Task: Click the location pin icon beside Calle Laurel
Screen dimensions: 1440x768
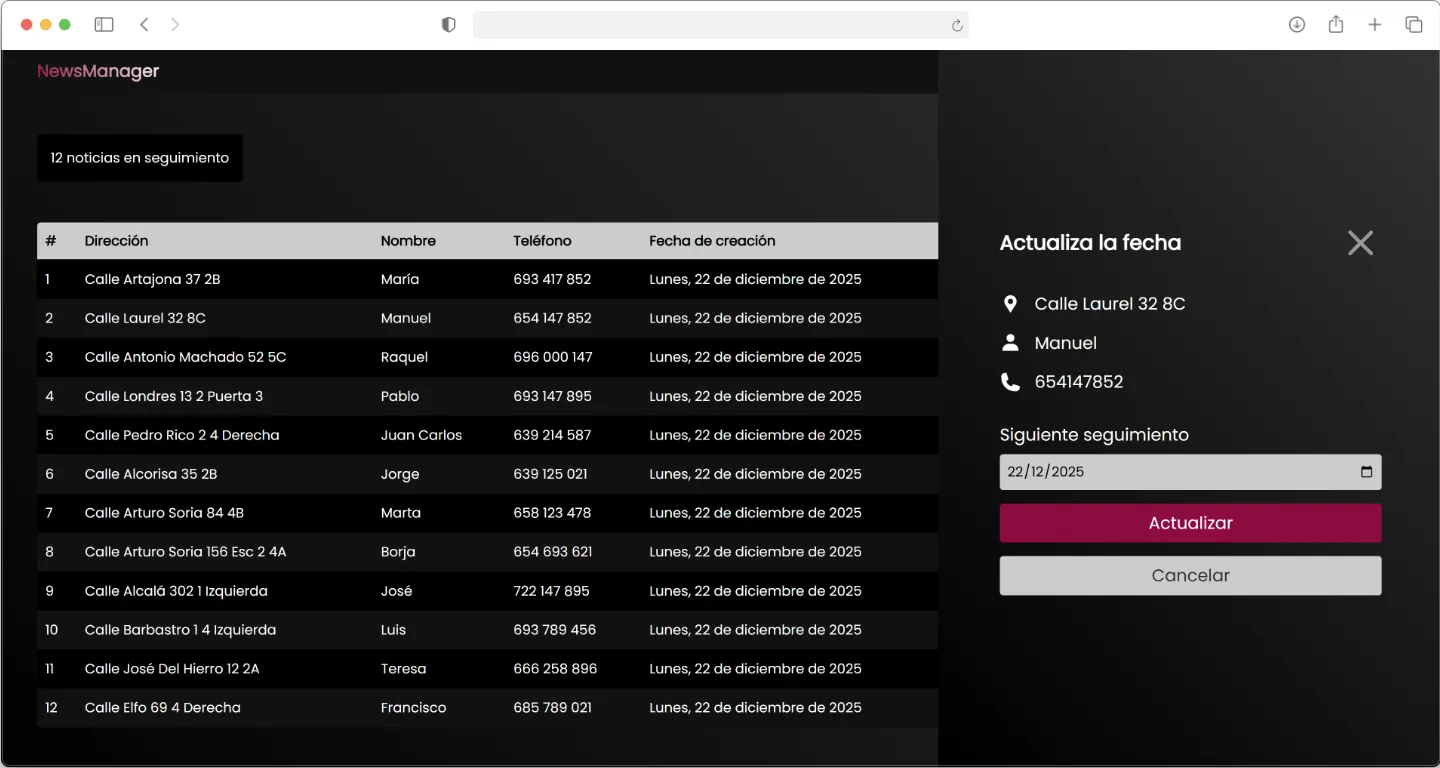Action: point(1010,304)
